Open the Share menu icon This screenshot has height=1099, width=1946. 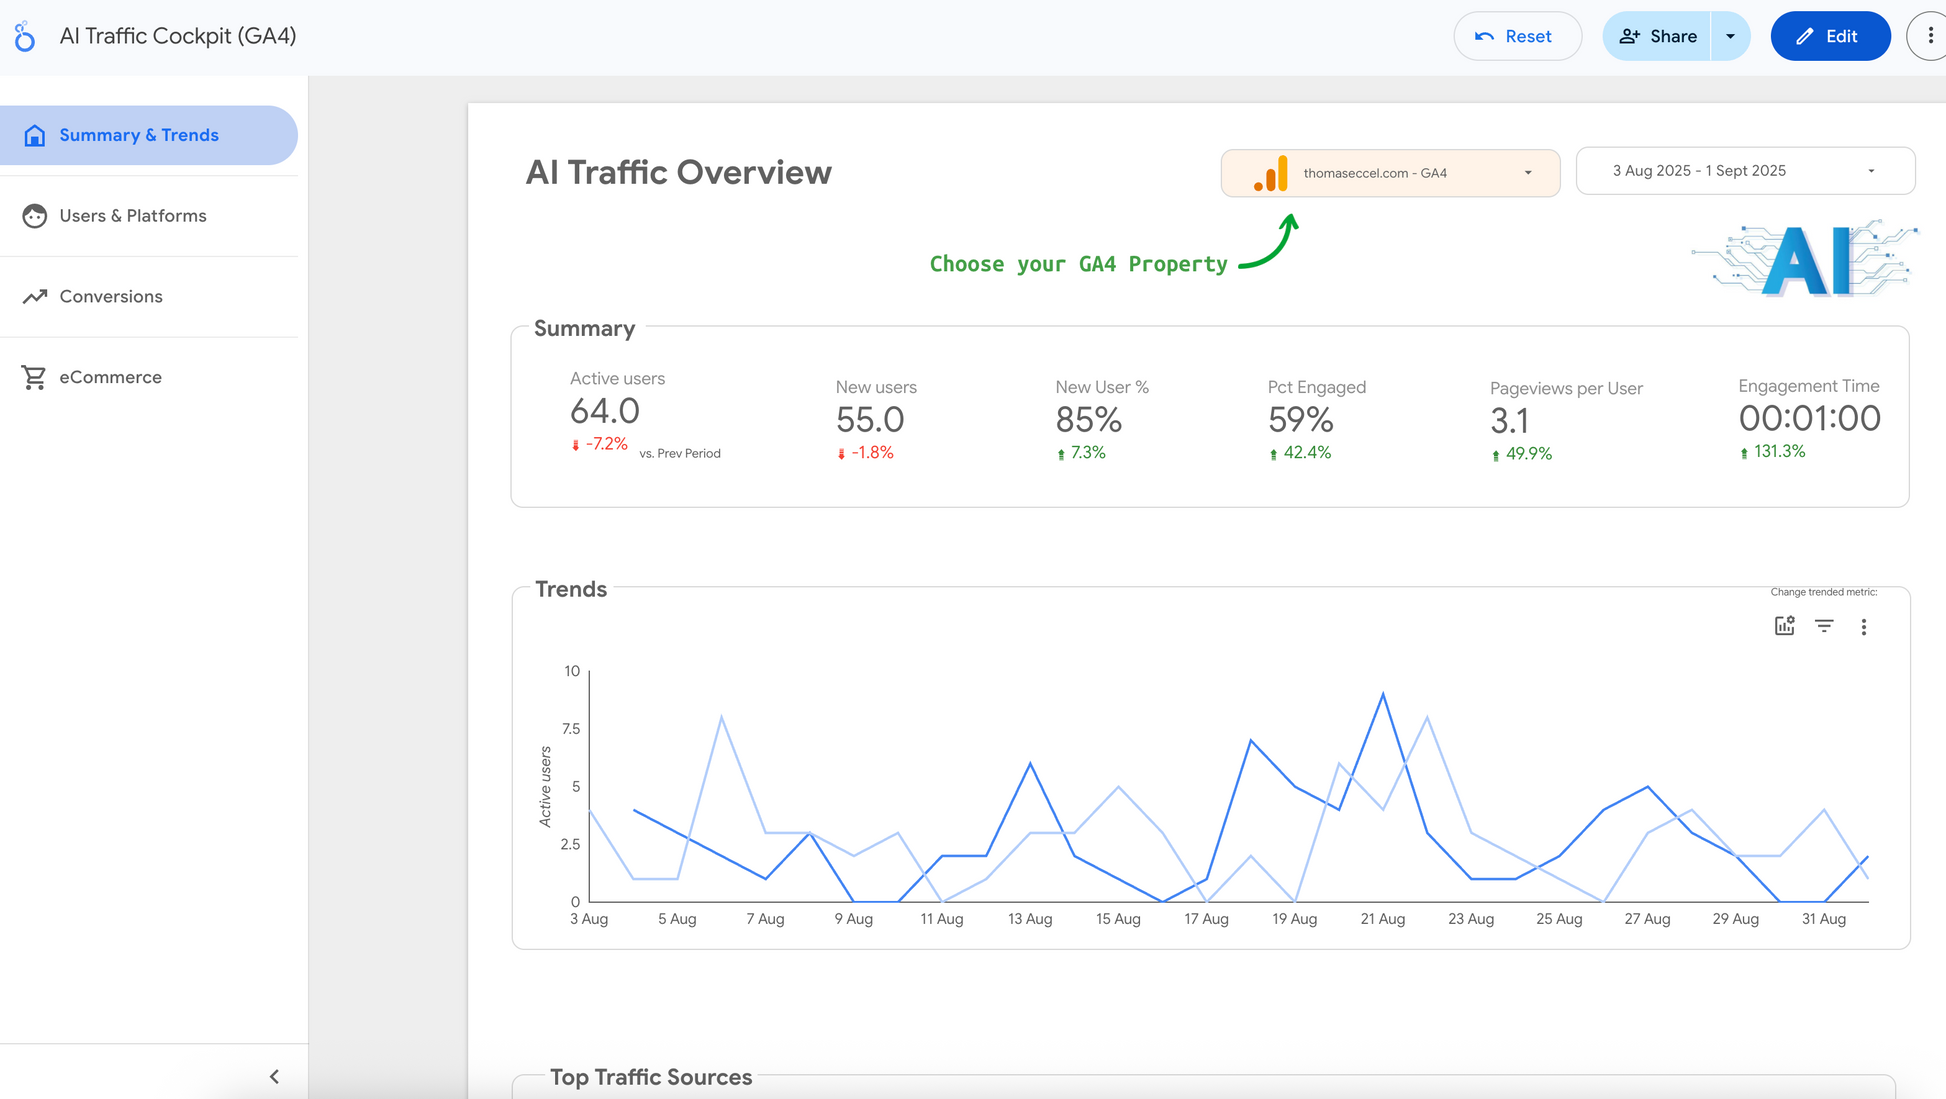point(1631,36)
